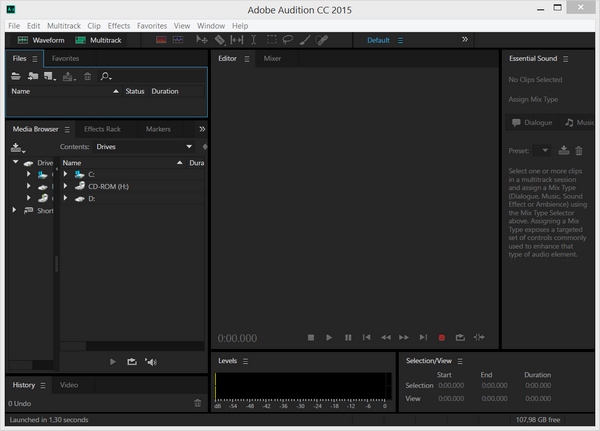Open the Multitrack menu
The height and width of the screenshot is (431, 600).
(x=64, y=26)
